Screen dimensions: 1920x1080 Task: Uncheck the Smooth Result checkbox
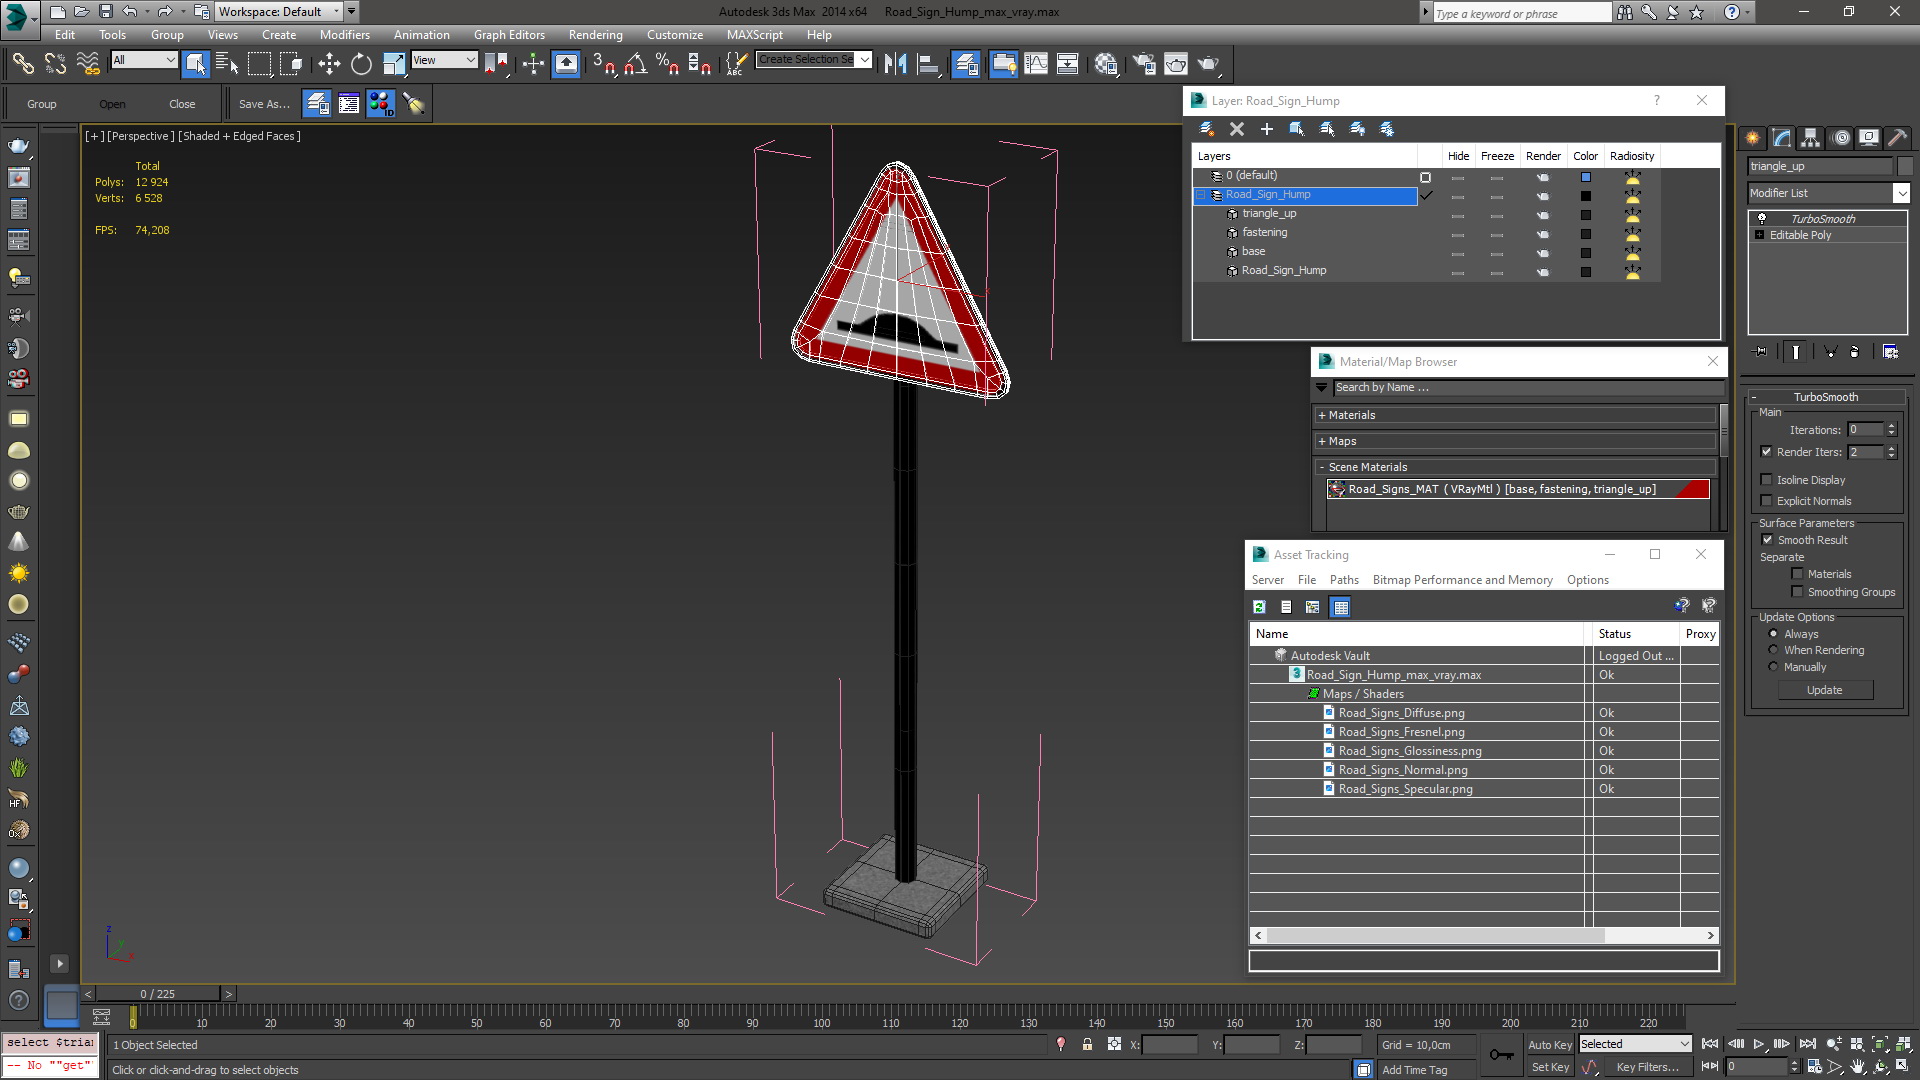coord(1767,540)
